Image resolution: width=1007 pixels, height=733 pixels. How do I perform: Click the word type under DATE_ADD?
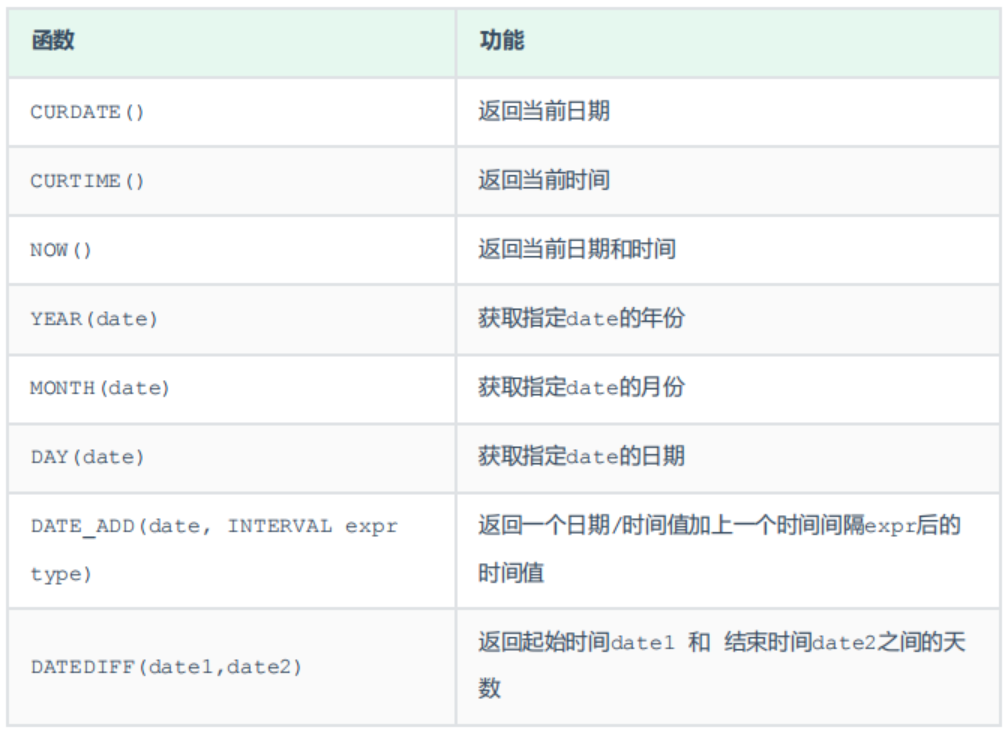(x=61, y=574)
